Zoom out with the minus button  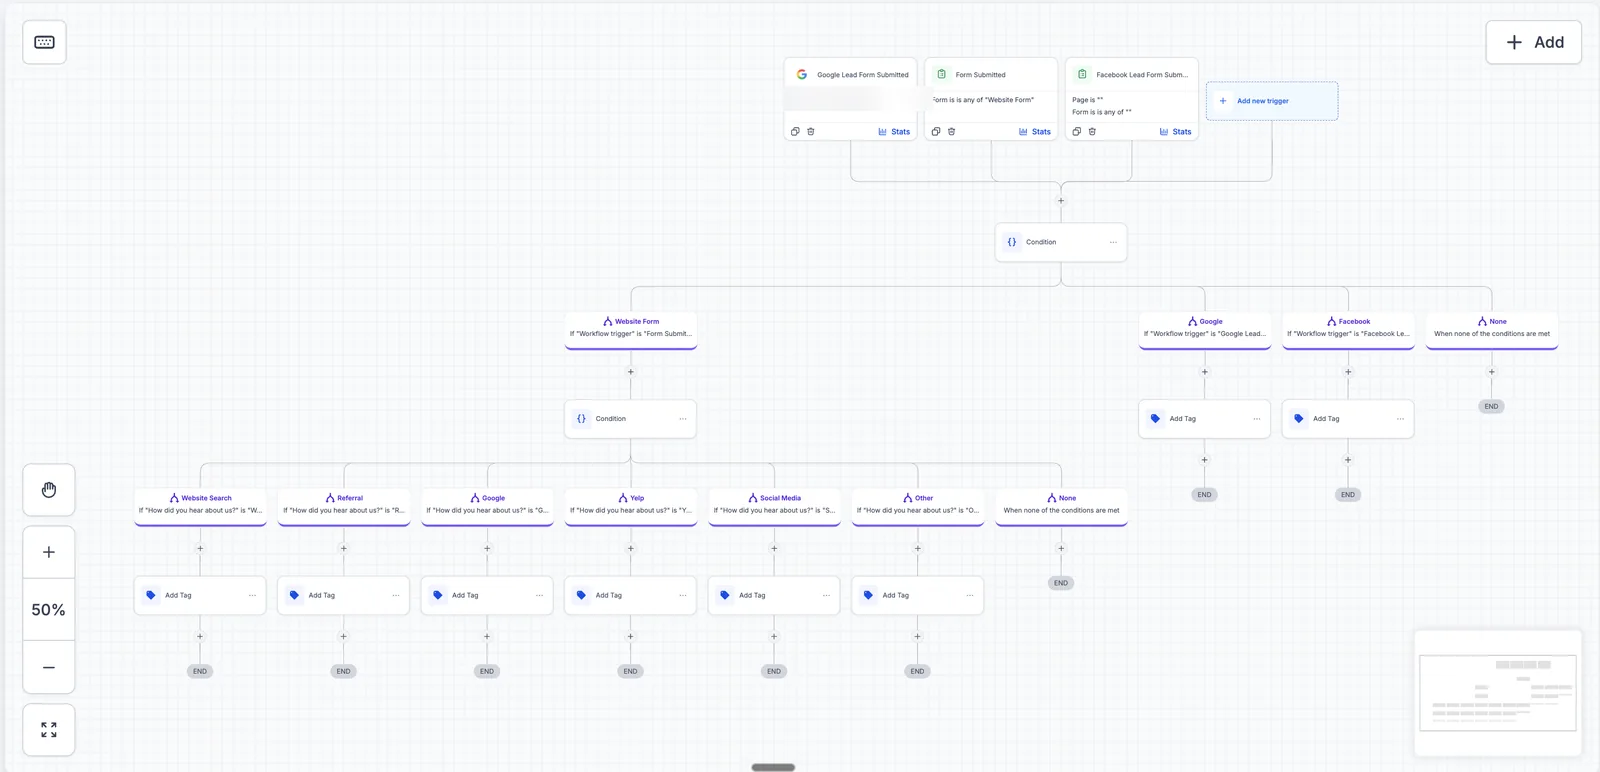49,667
